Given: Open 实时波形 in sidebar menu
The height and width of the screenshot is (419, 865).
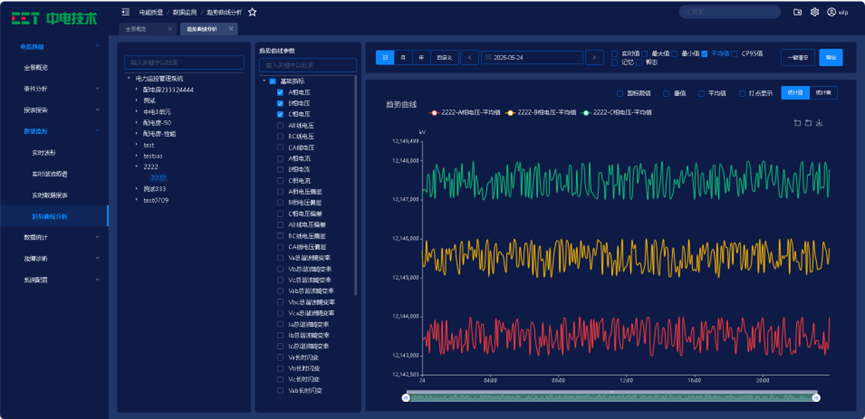Looking at the screenshot, I should (46, 152).
